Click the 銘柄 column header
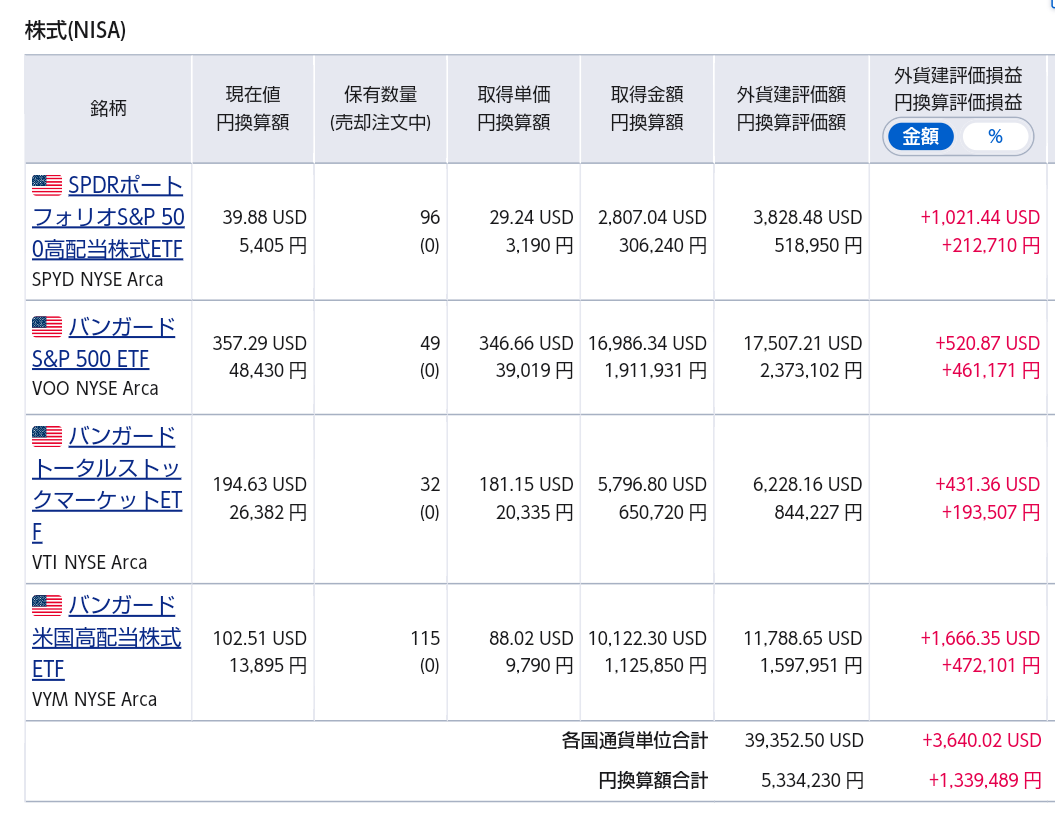 pyautogui.click(x=108, y=108)
